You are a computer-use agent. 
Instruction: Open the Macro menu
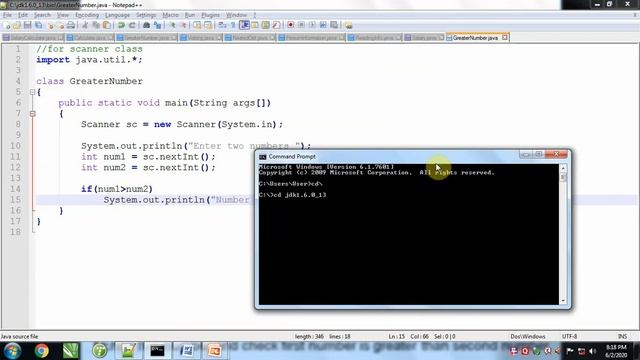tap(170, 15)
